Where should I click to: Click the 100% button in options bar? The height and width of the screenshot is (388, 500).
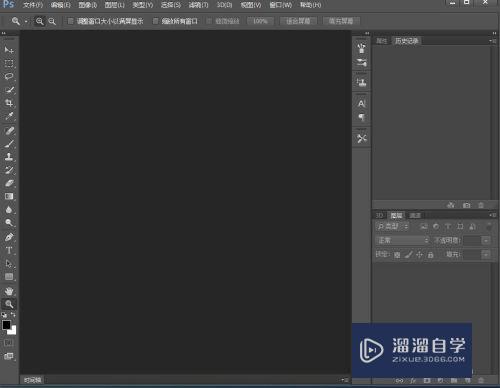pos(260,21)
